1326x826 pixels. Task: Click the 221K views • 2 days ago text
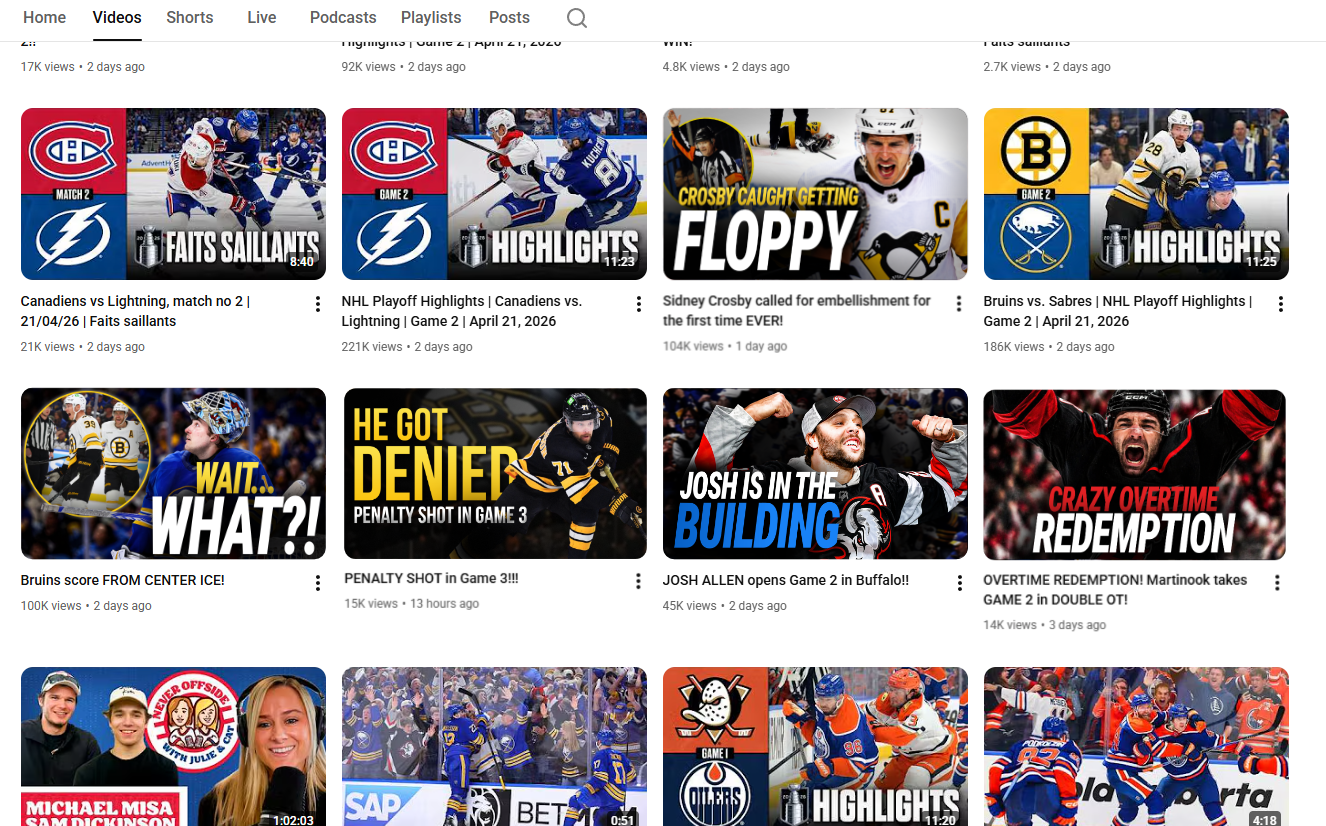[407, 347]
